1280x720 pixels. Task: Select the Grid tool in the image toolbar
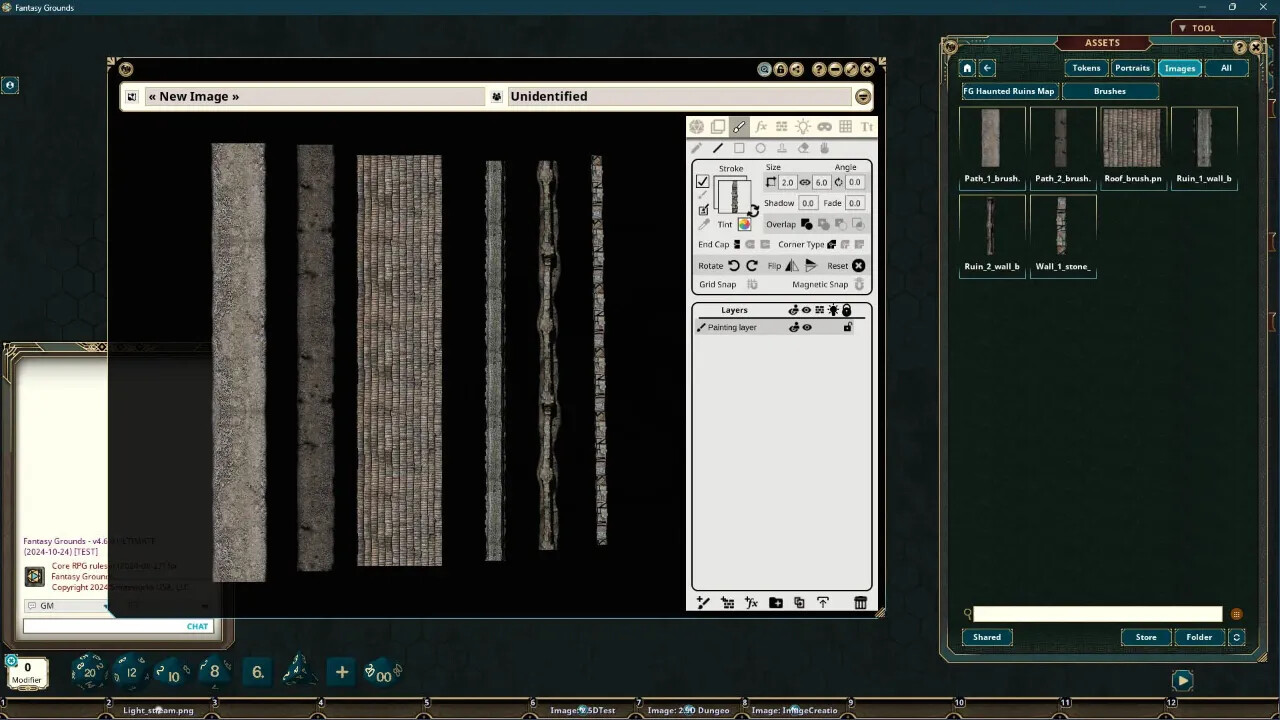point(845,127)
